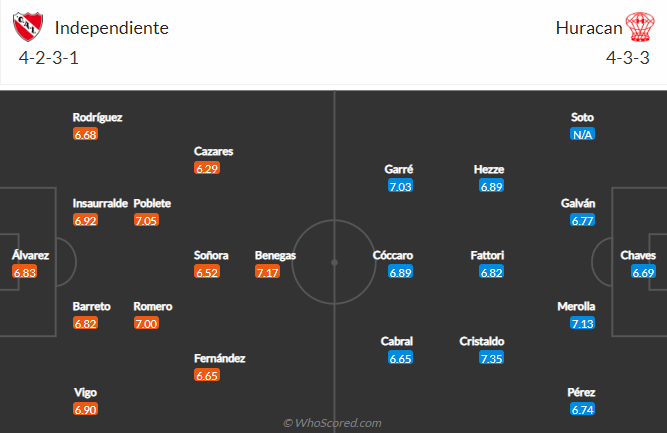667x433 pixels.
Task: Click player name Garré
Action: pos(399,169)
